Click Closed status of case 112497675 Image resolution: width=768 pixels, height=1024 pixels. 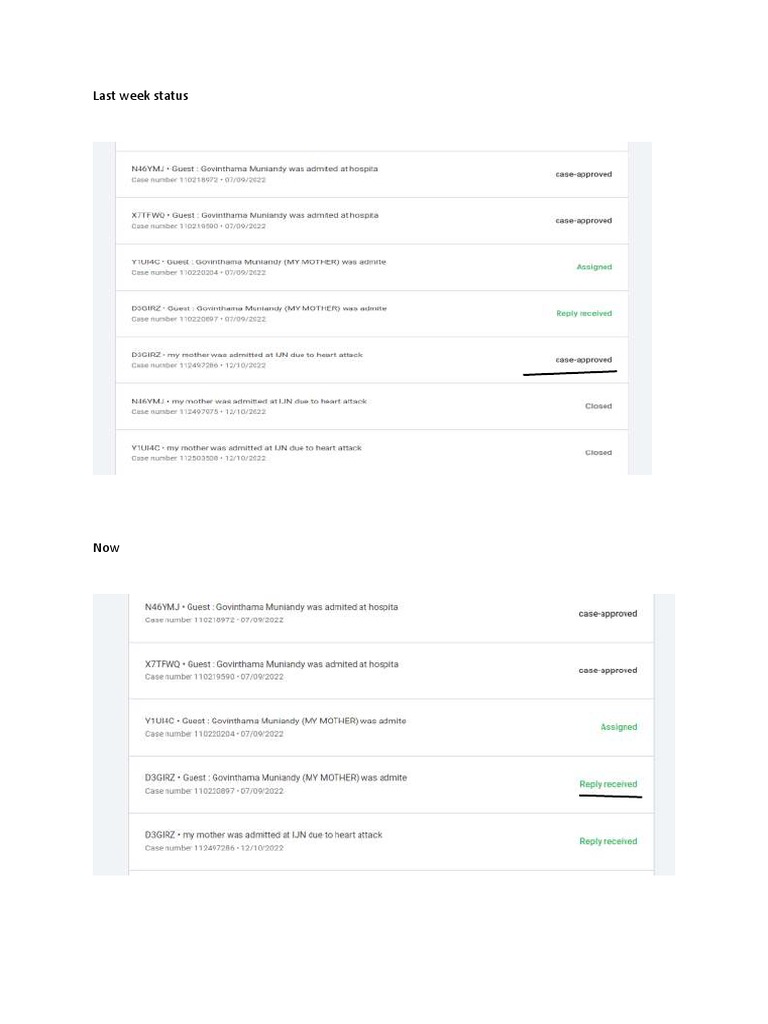(x=598, y=406)
